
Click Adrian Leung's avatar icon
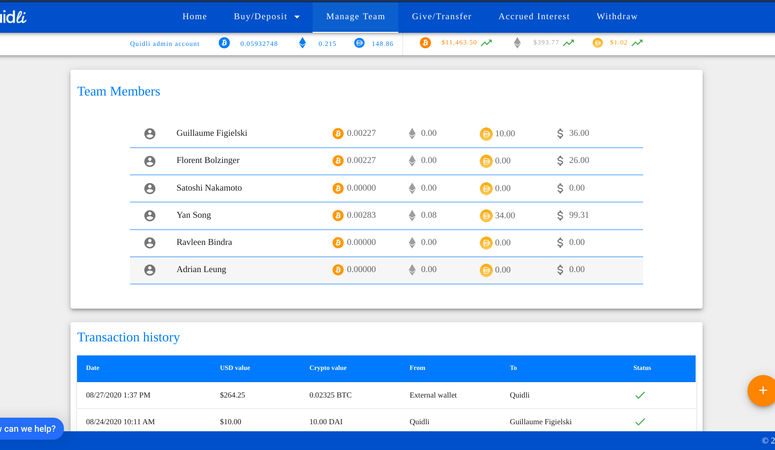coord(150,270)
